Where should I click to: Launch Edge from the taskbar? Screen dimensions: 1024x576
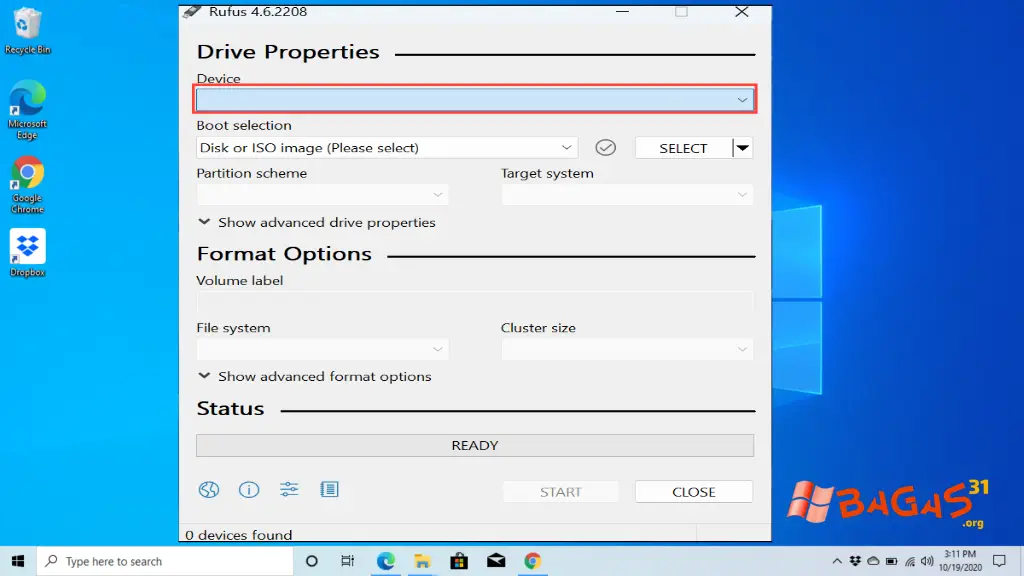tap(385, 561)
